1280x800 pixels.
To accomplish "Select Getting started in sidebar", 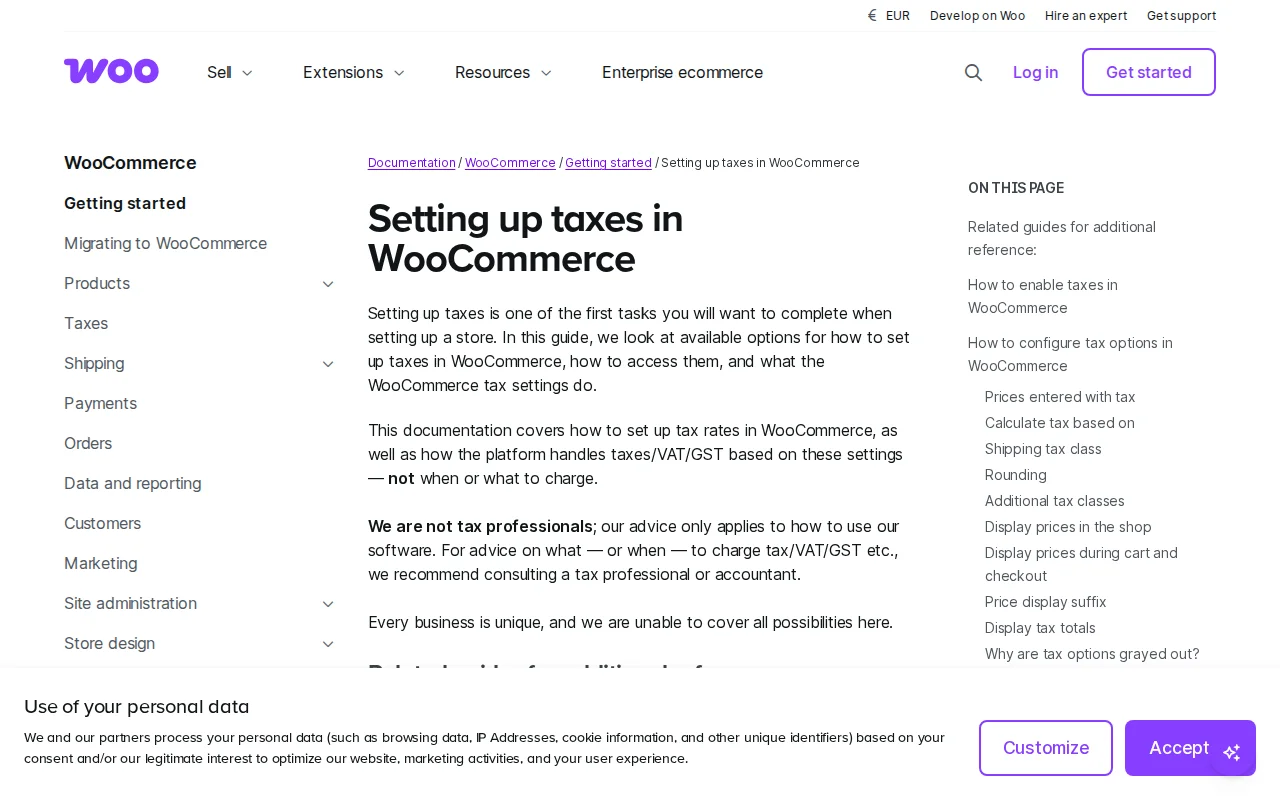I will (x=125, y=203).
